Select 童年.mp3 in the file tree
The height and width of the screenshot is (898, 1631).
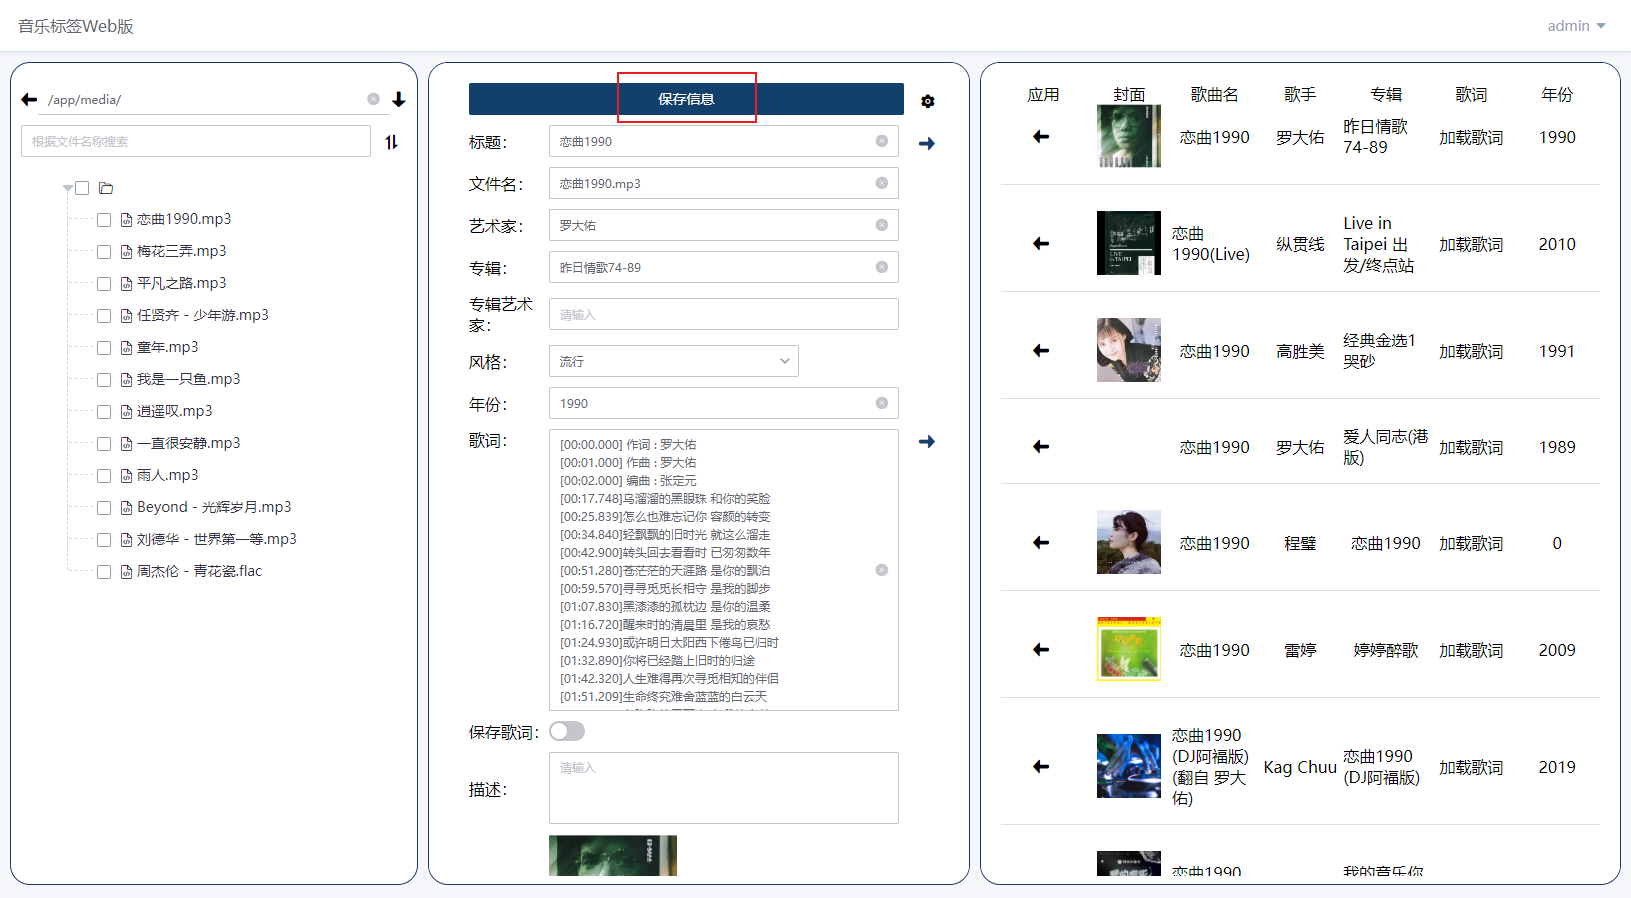[167, 347]
